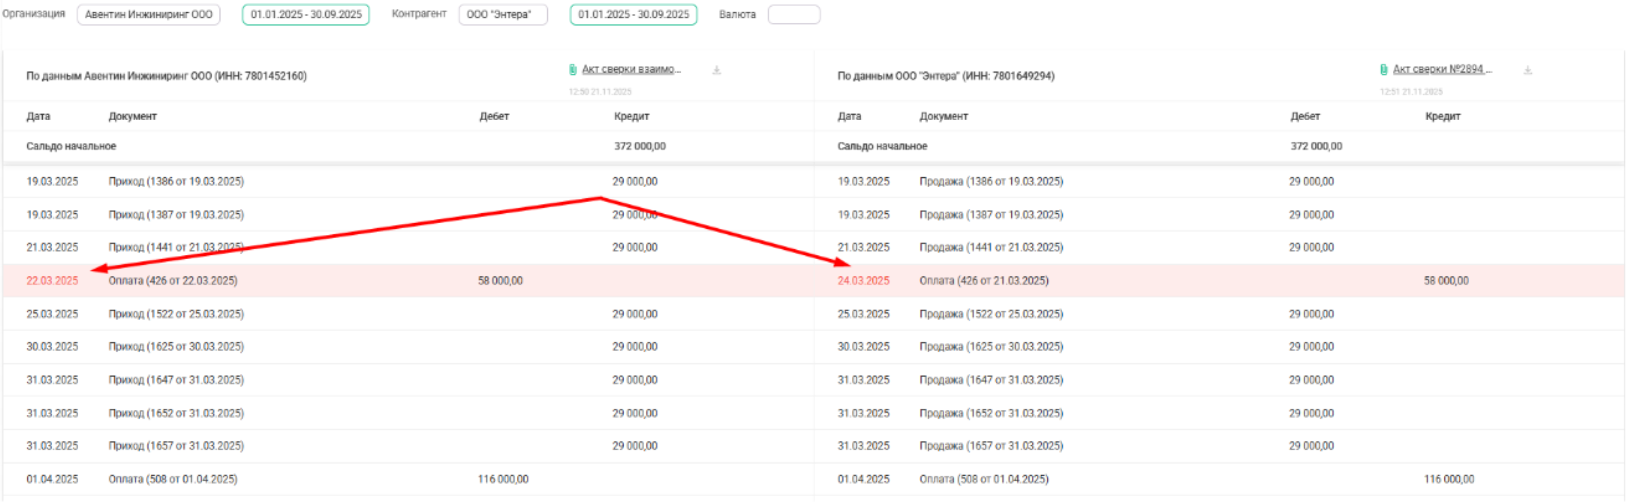
Task: Select highlighted row Оплата (426 от 21.03.2025)
Action: (x=1219, y=281)
